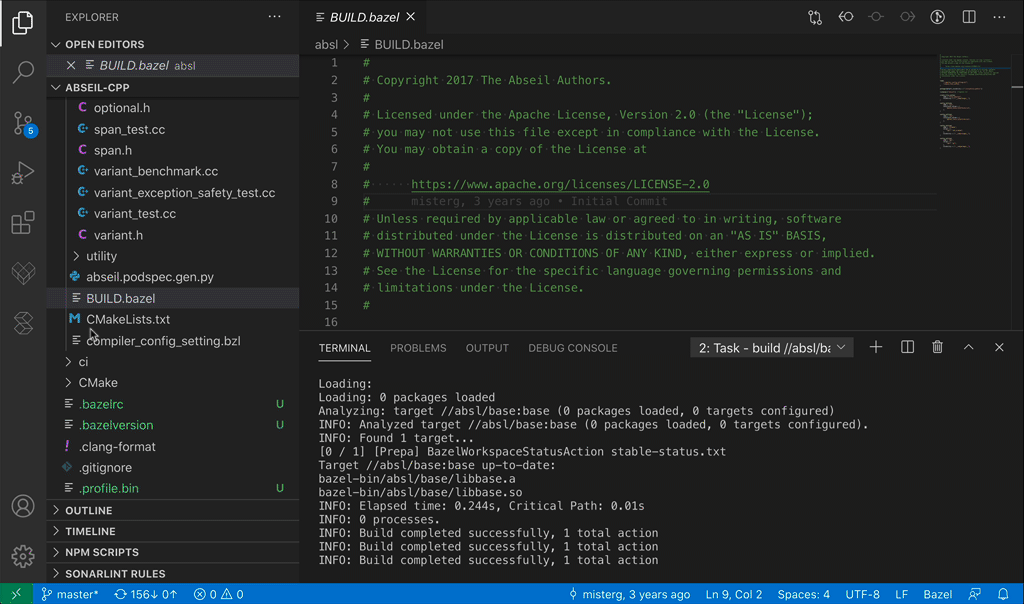
Task: Open .profile.bin file
Action: click(x=108, y=488)
